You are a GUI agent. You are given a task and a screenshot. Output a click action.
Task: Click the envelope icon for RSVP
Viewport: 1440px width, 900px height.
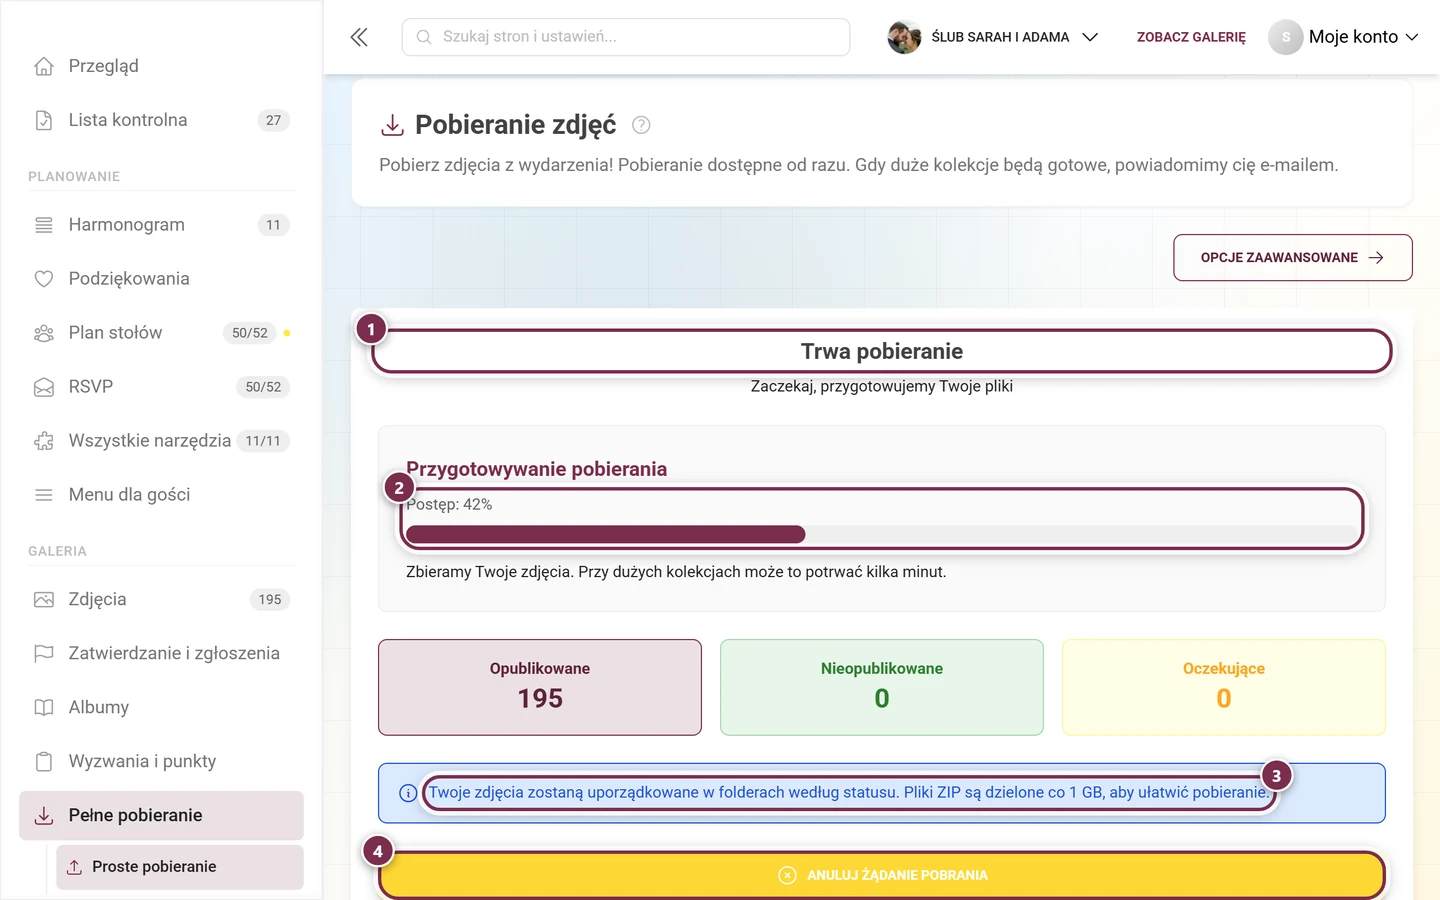pyautogui.click(x=44, y=387)
